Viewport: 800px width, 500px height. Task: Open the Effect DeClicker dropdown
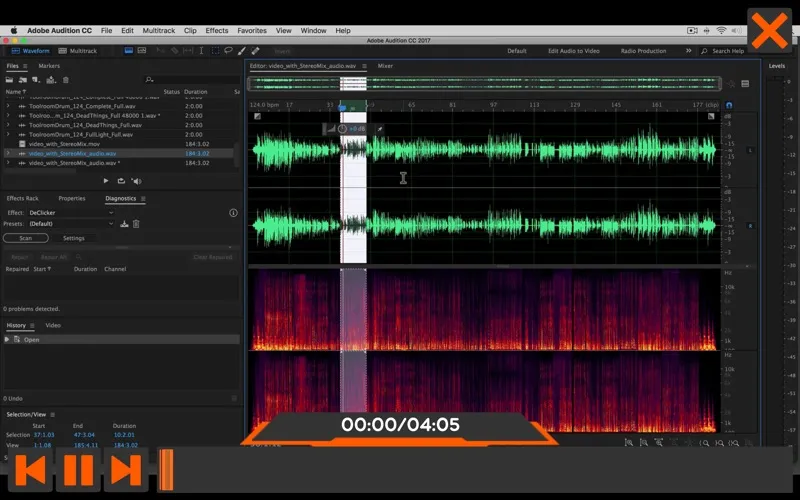pyautogui.click(x=71, y=213)
